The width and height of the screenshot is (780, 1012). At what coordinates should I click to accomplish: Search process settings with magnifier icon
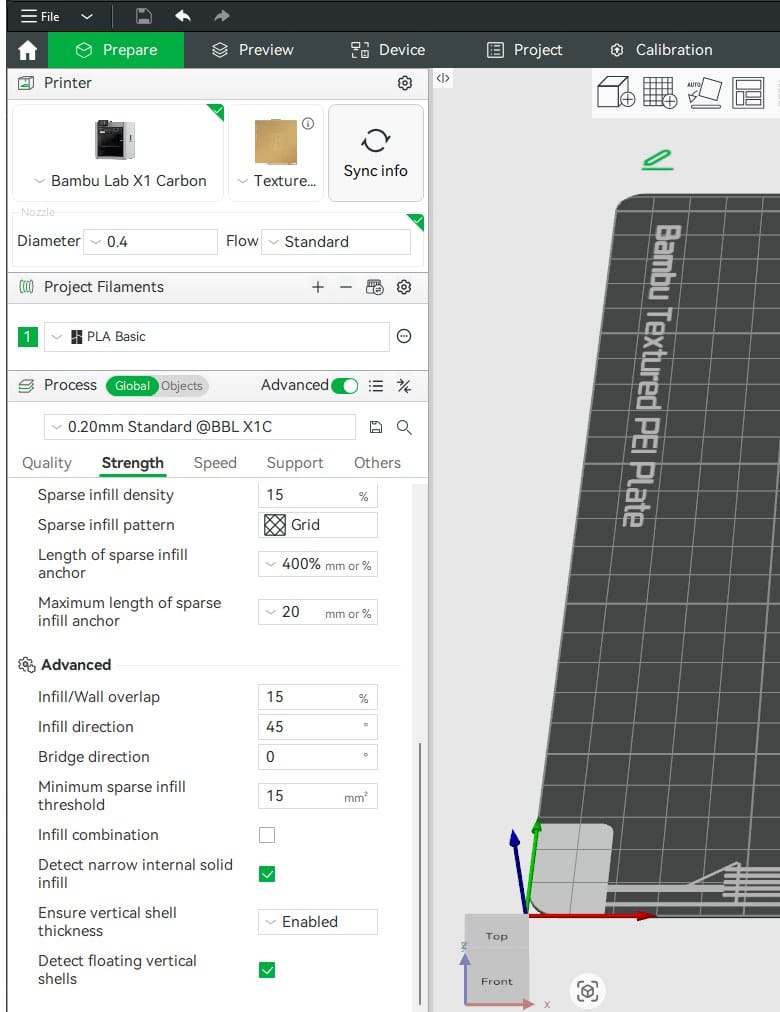404,427
